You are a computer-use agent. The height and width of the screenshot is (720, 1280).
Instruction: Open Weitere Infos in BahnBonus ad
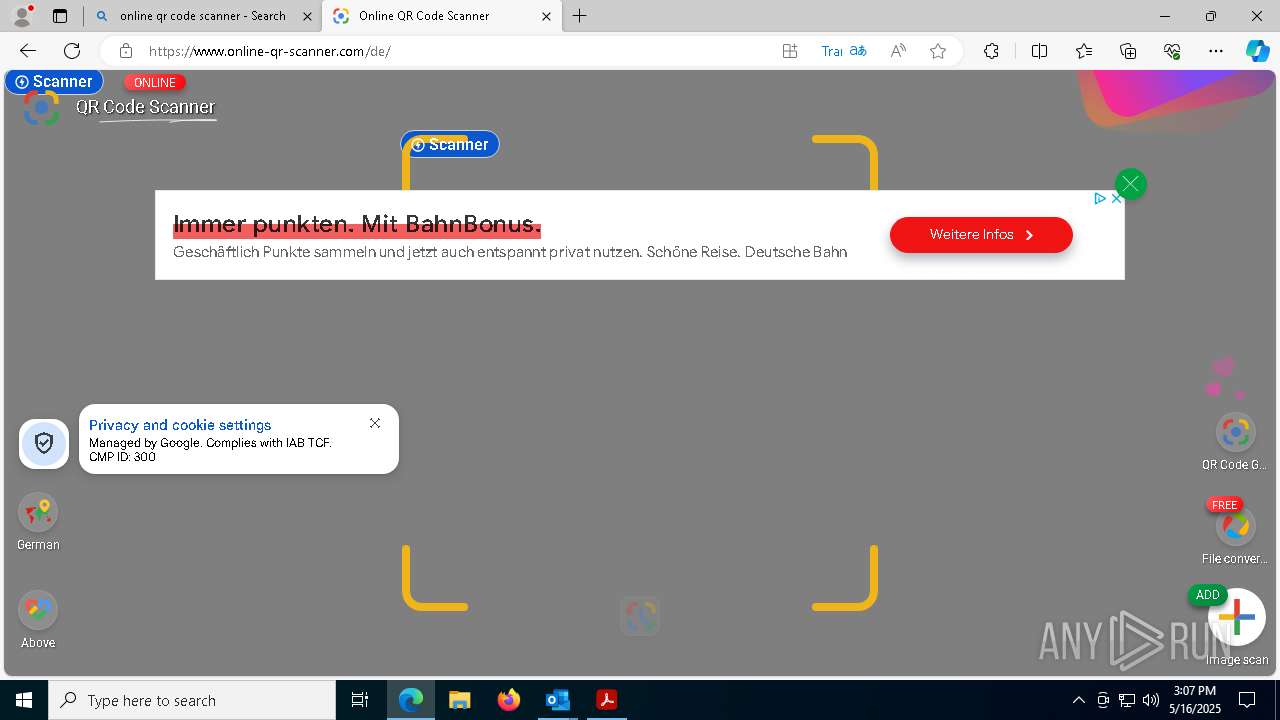tap(981, 235)
